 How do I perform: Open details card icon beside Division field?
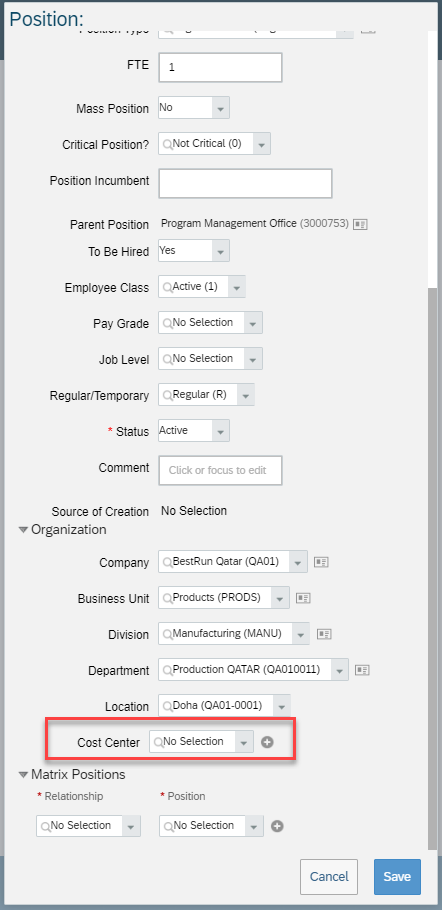[x=324, y=634]
